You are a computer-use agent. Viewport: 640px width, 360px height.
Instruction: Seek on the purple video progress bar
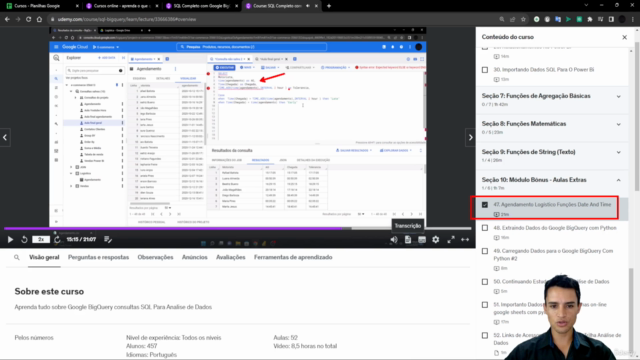pyautogui.click(x=238, y=229)
